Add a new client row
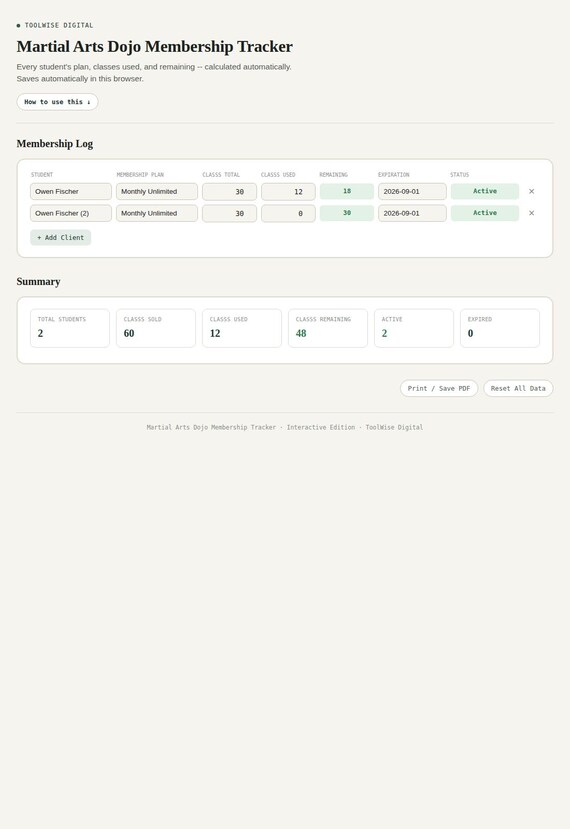This screenshot has height=829, width=570. pyautogui.click(x=60, y=237)
